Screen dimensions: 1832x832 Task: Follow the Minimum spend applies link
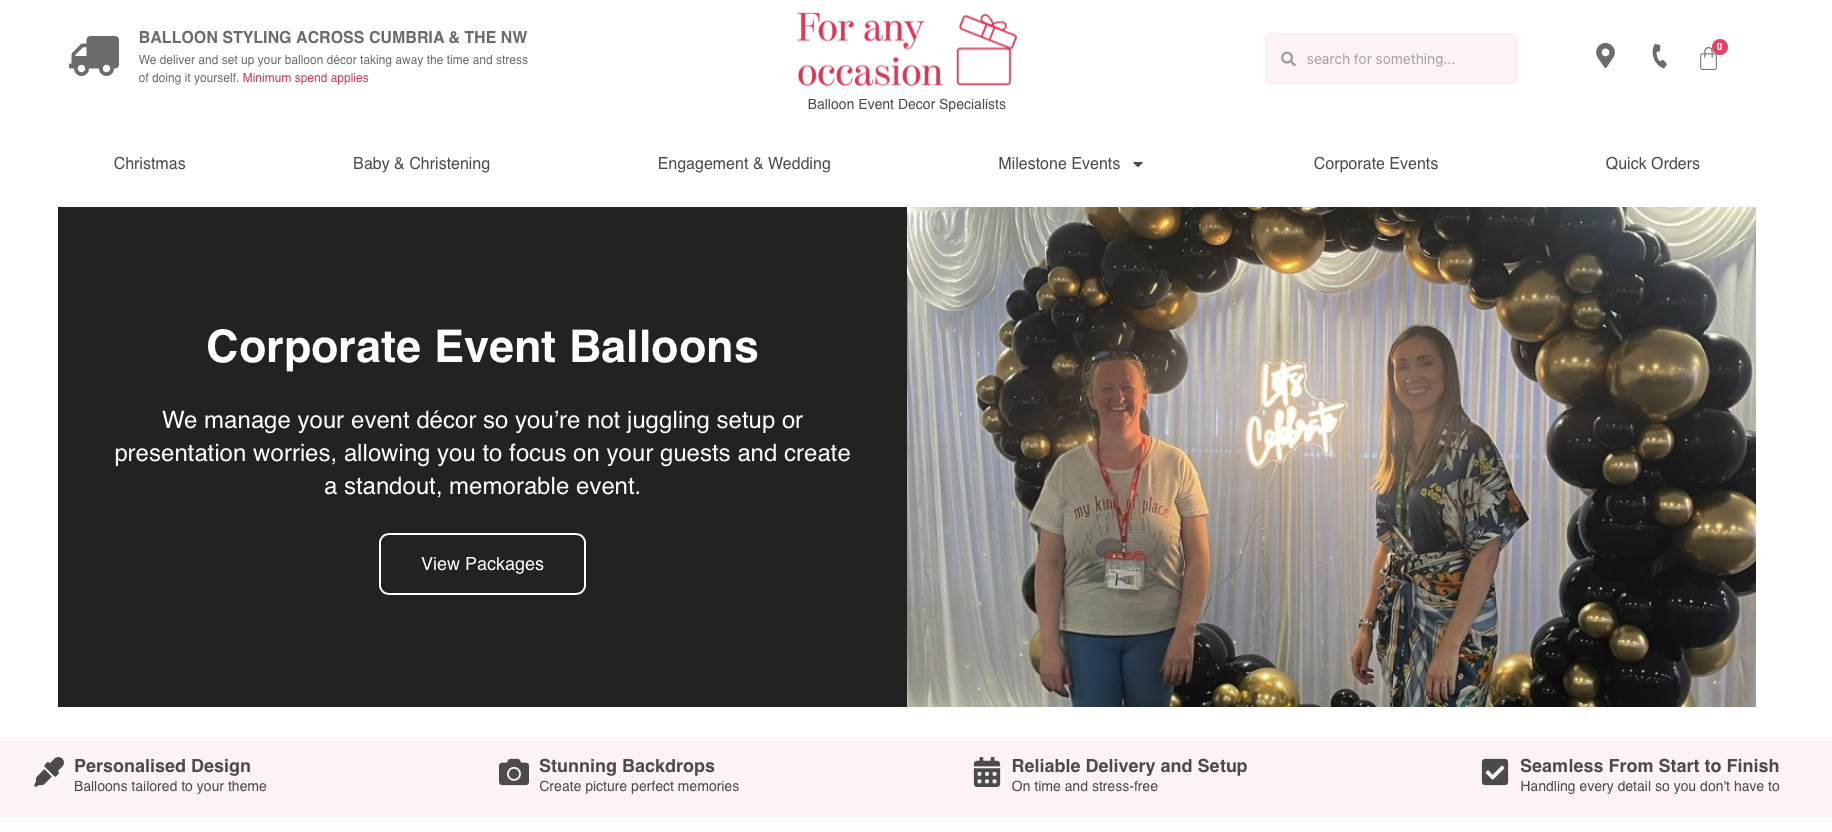click(x=305, y=78)
